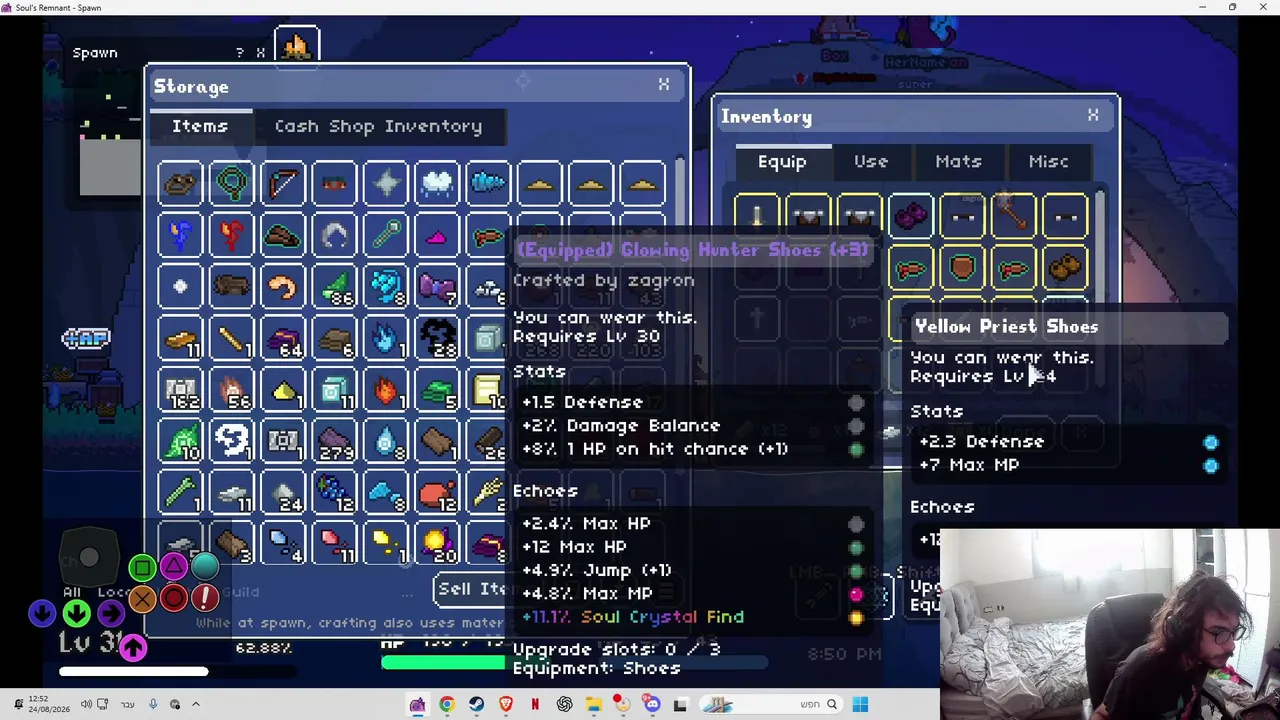Close the Storage window
1280x720 pixels.
[x=663, y=86]
